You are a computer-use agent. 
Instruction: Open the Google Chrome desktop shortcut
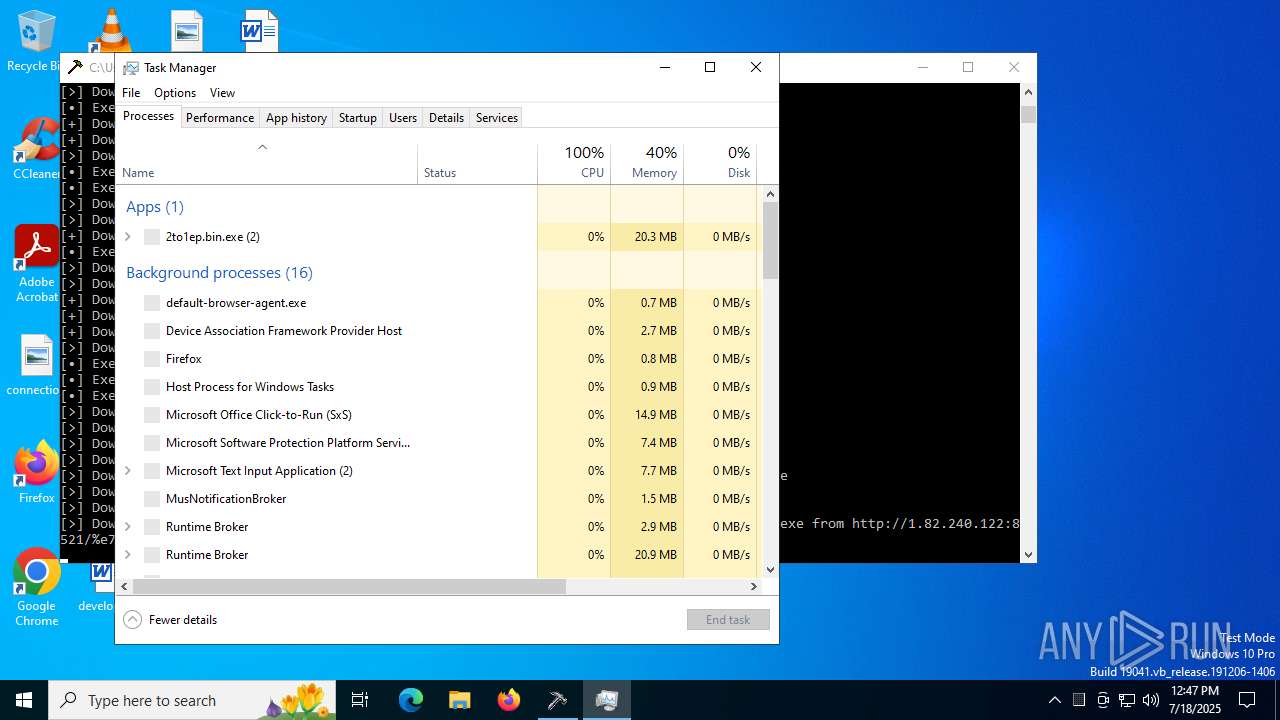pos(36,588)
